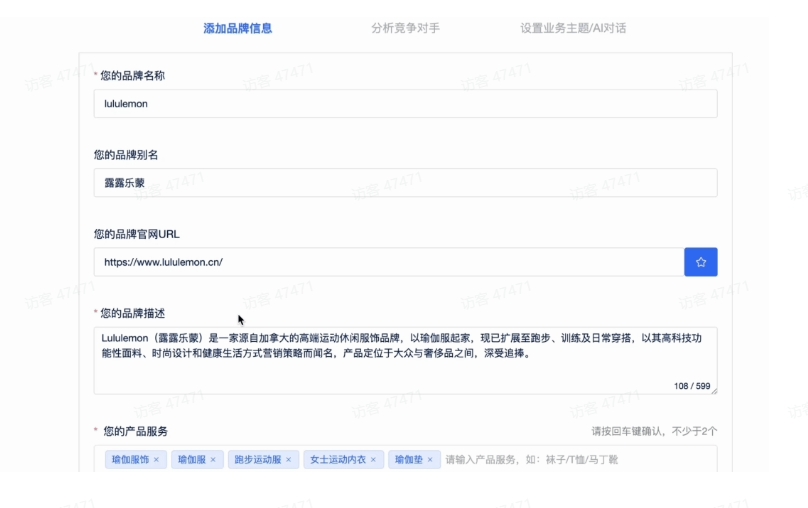The image size is (808, 508).
Task: Switch to the 添加品牌信息 step tab
Action: [238, 28]
